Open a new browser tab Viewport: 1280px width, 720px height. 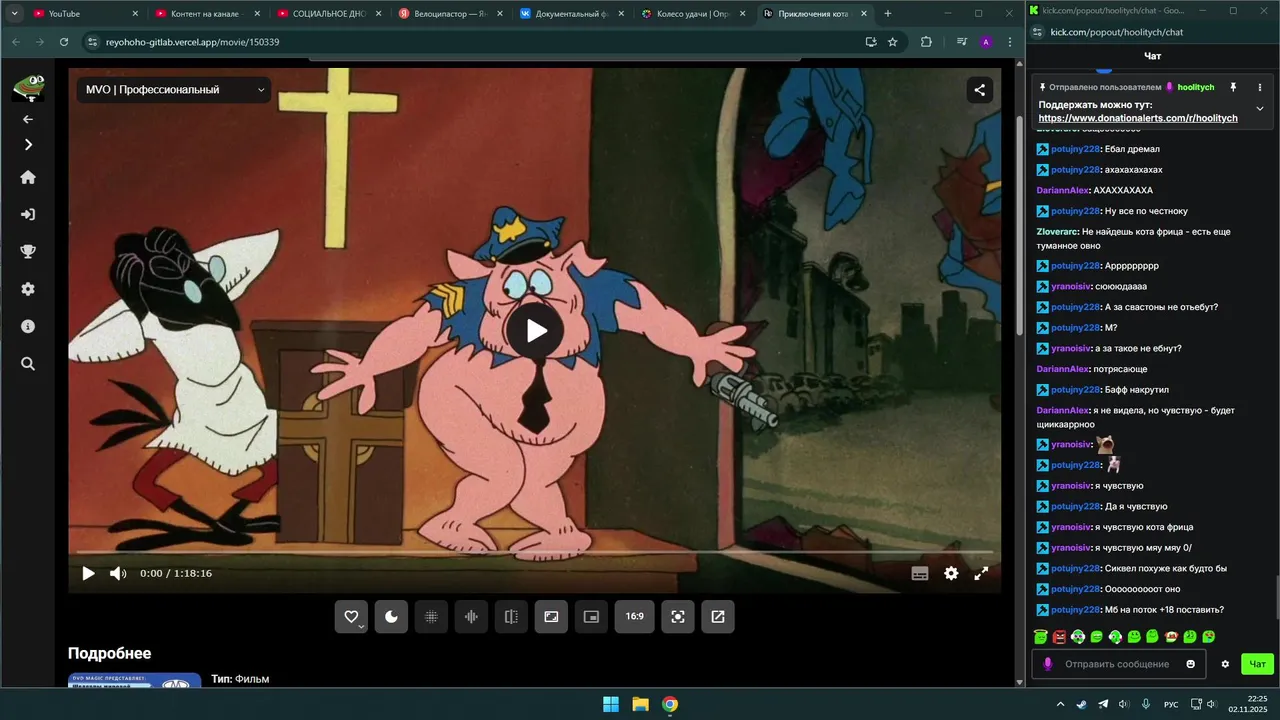point(887,14)
